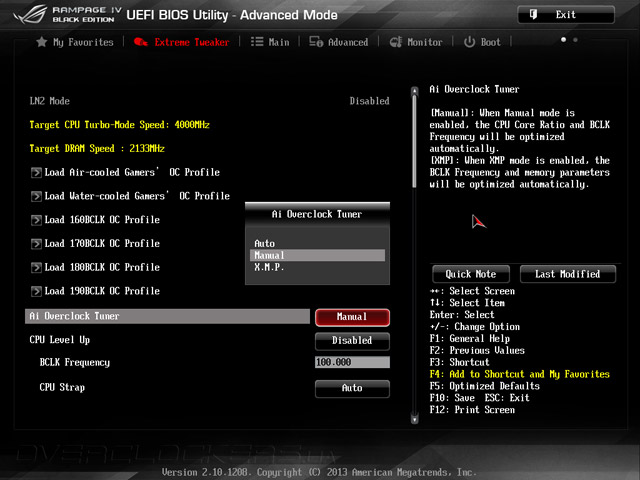This screenshot has width=640, height=480.
Task: Click arrow icon for Air-cooled Gamers' OC Profile
Action: coord(36,172)
